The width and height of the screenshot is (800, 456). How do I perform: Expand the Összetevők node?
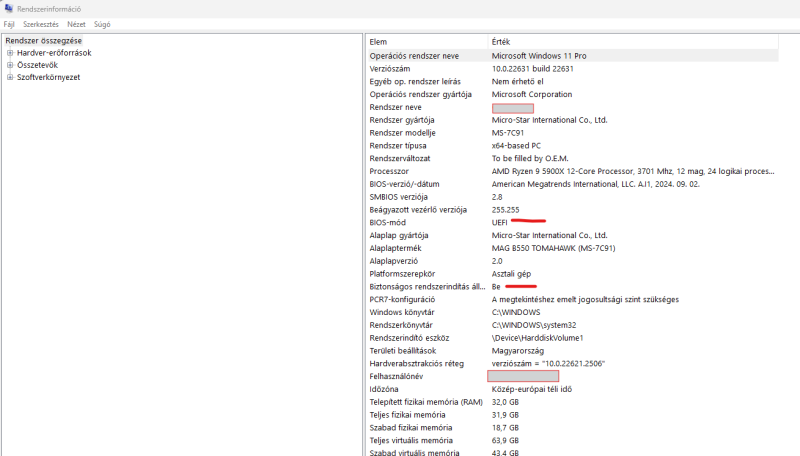click(x=10, y=65)
